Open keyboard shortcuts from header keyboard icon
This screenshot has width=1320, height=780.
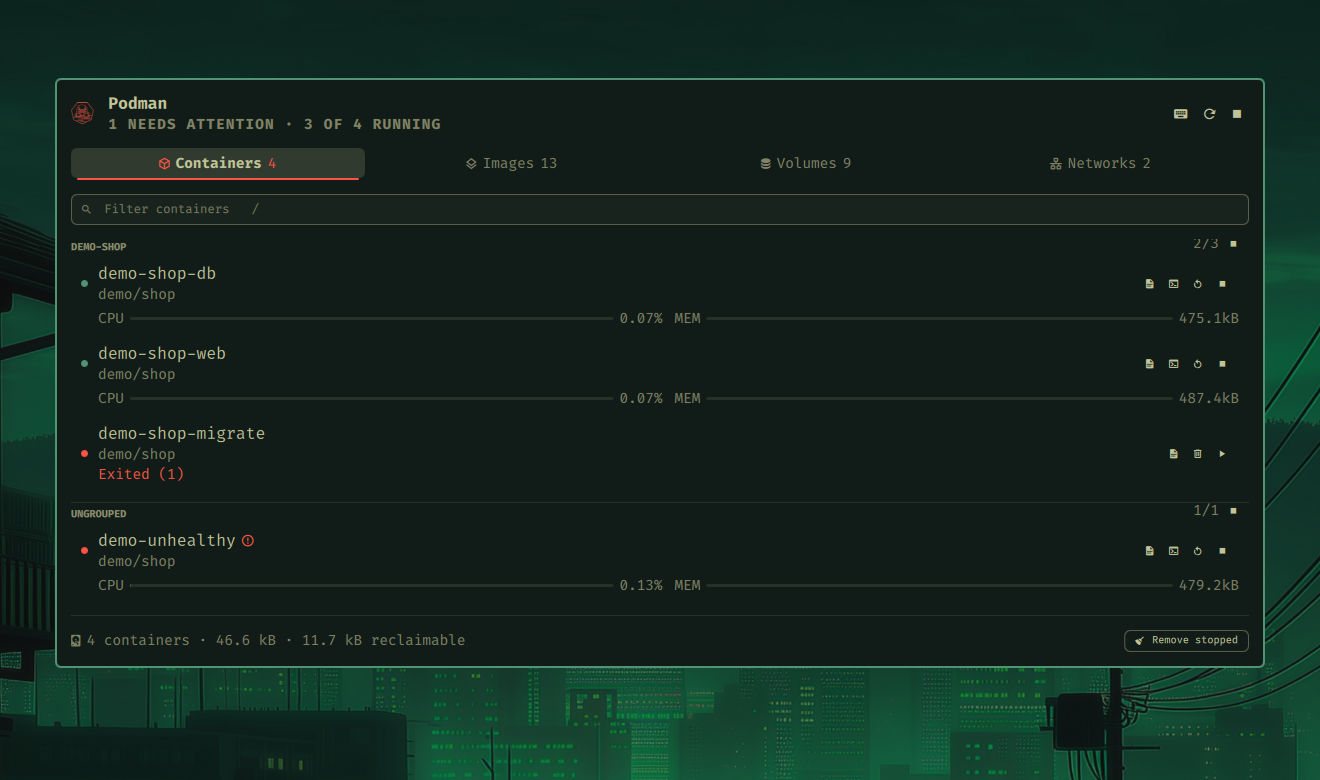1181,114
